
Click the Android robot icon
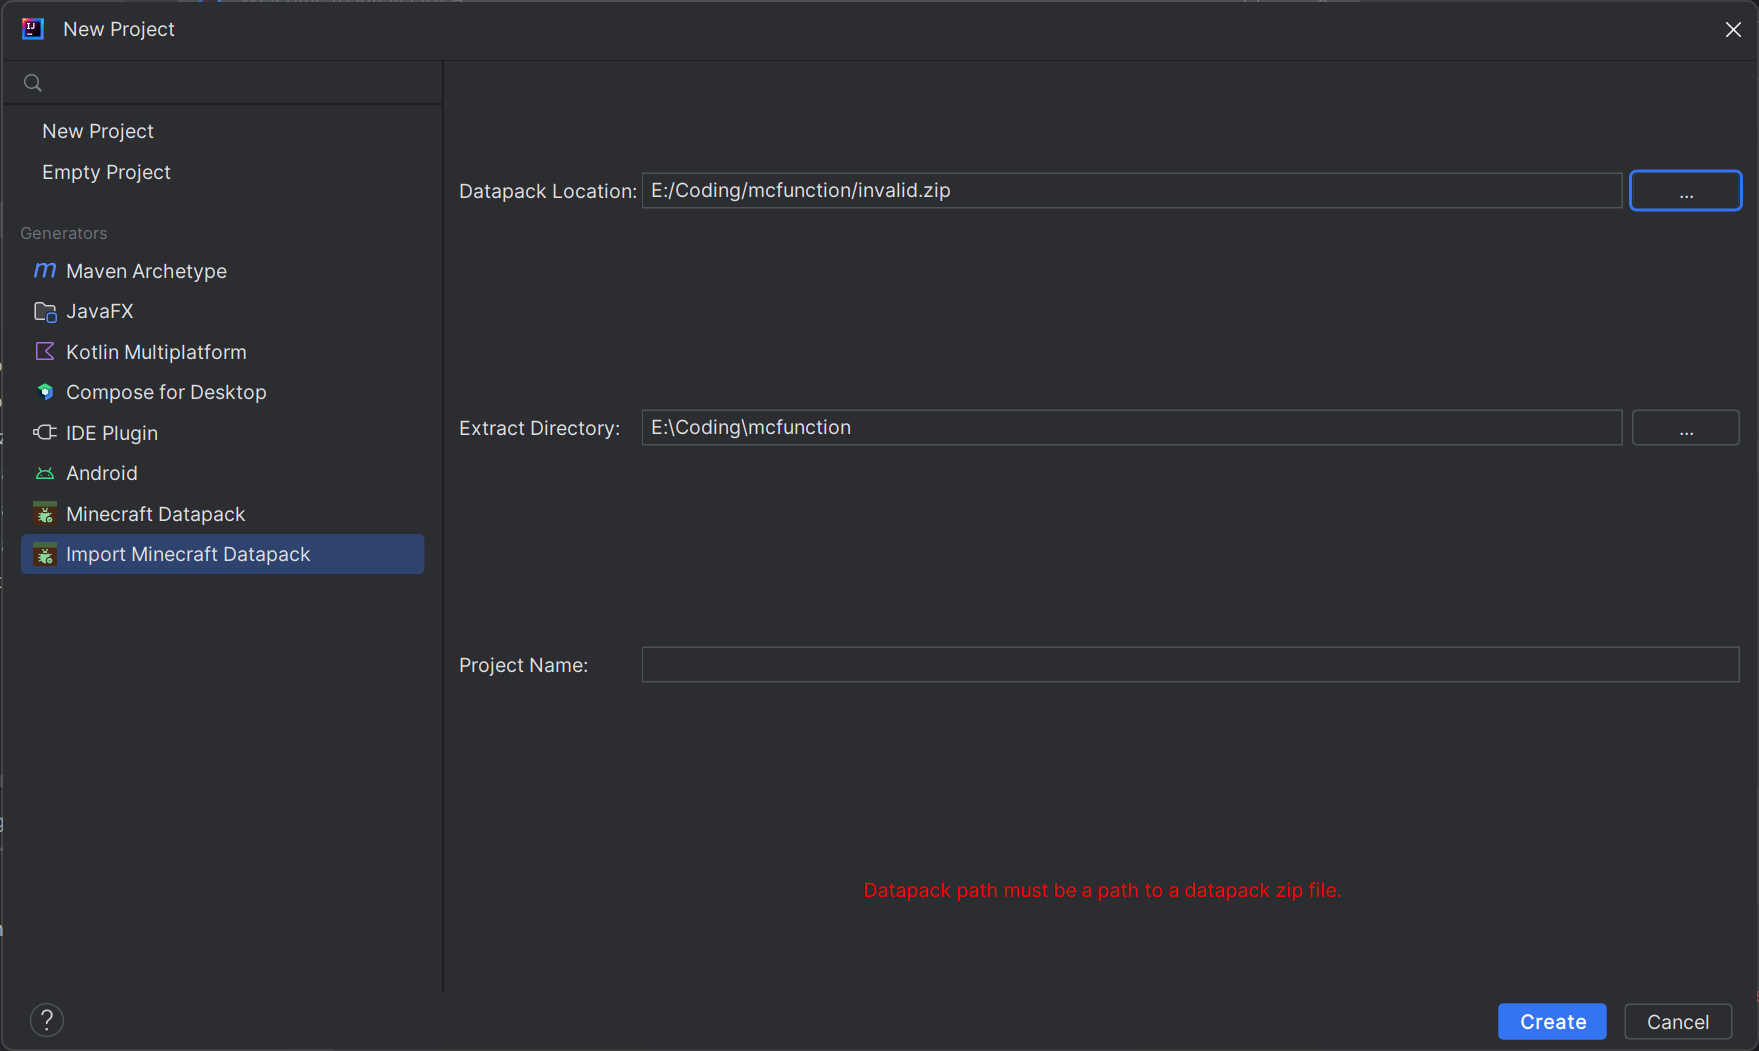[45, 473]
